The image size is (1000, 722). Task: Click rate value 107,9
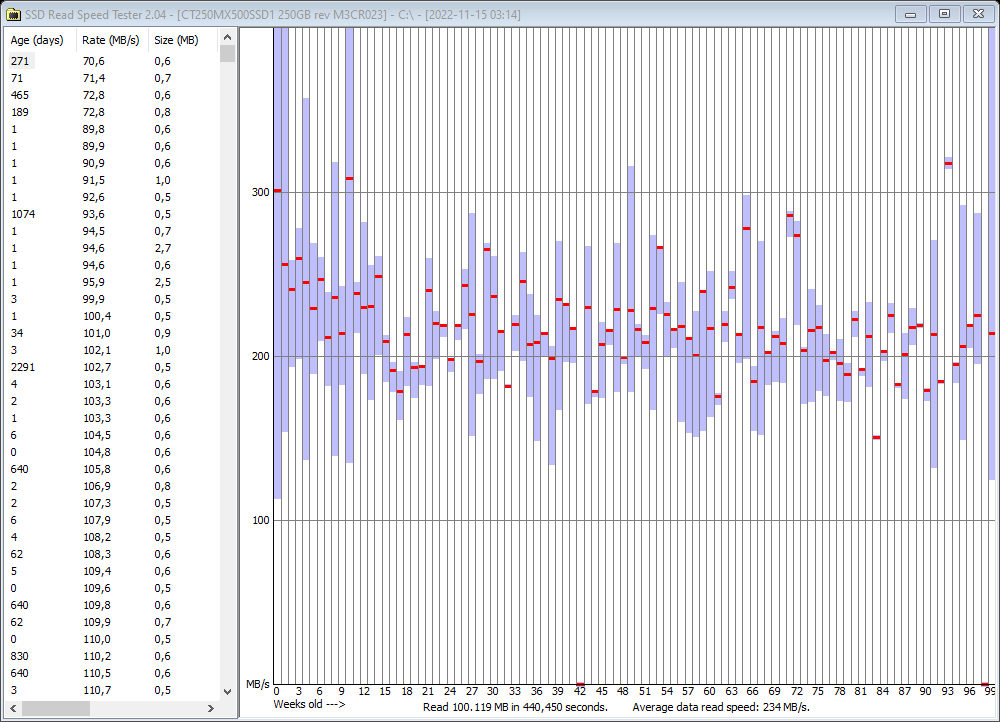97,520
